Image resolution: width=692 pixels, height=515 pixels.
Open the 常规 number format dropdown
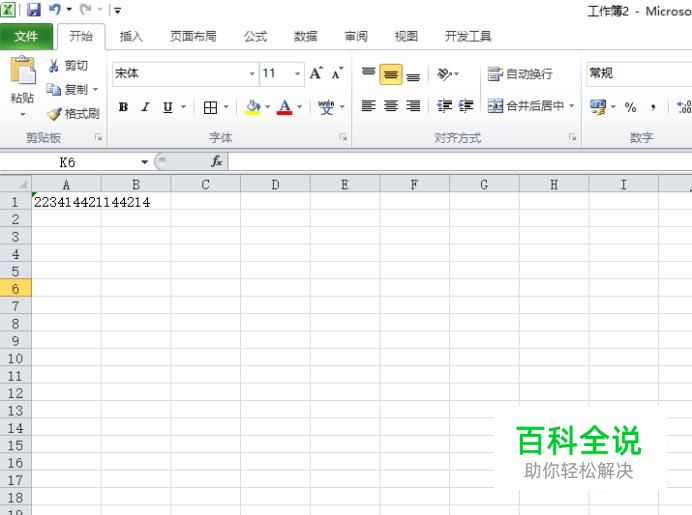[639, 73]
